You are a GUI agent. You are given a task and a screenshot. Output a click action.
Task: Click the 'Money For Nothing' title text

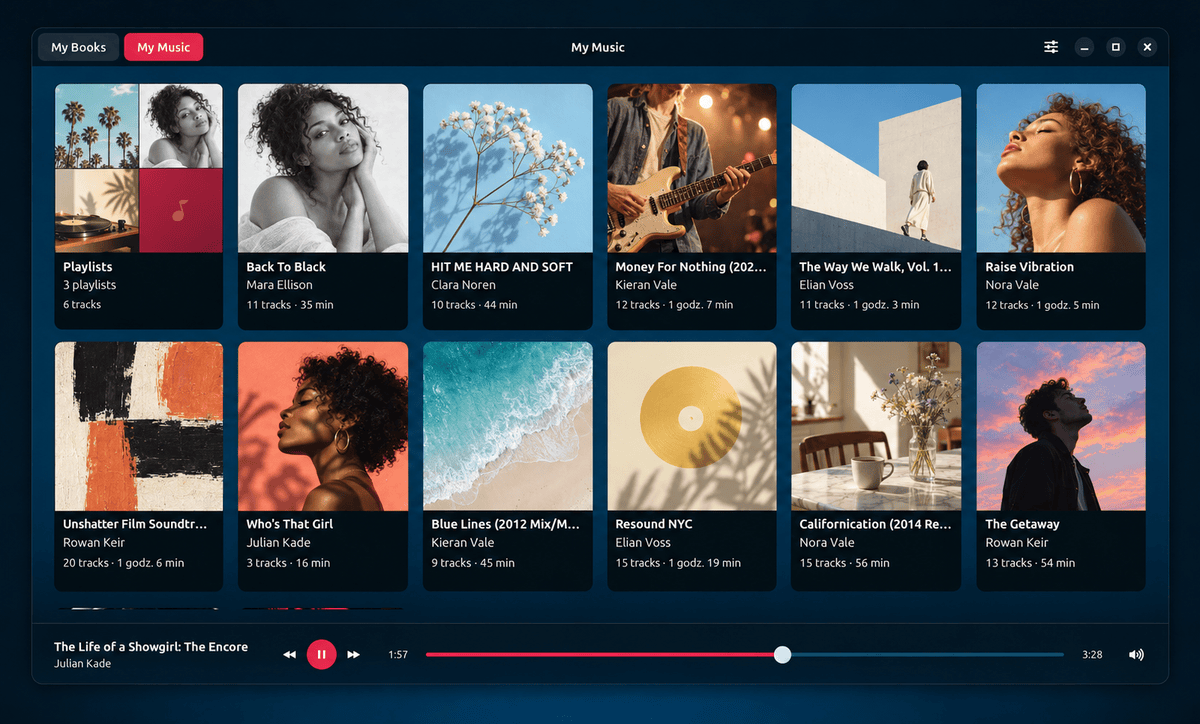[691, 267]
